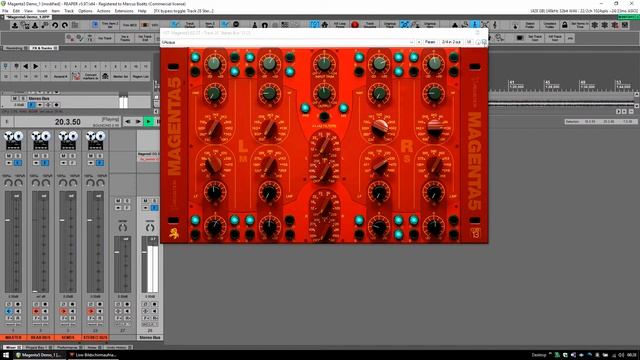Click timeline ruler at bar 41
The image size is (640, 360).
click(x=516, y=84)
